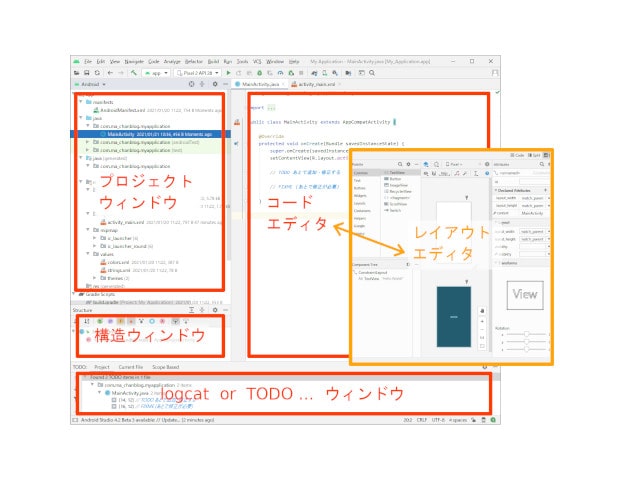Viewport: 640px width, 480px height.
Task: Adjust the first Rotation slider
Action: tap(526, 334)
